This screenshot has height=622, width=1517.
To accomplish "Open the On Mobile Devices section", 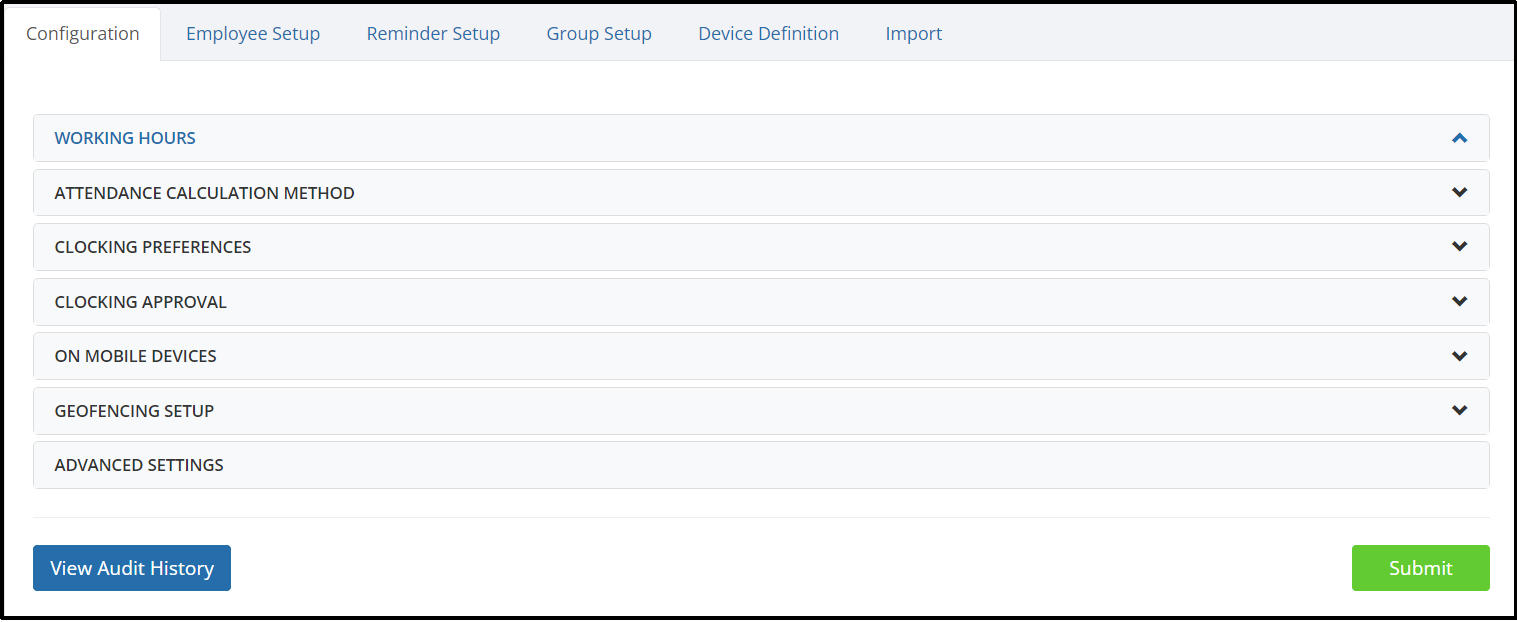I will (135, 356).
